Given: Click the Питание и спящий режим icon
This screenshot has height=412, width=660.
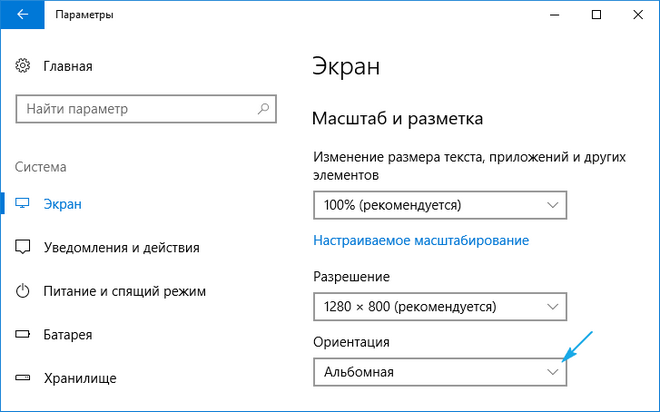Looking at the screenshot, I should (x=24, y=291).
